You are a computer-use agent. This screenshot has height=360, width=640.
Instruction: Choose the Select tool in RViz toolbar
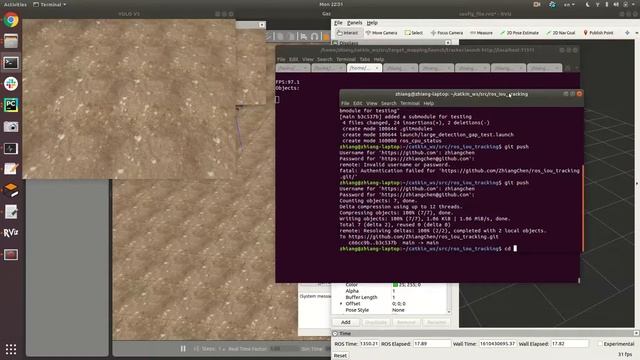tap(414, 33)
